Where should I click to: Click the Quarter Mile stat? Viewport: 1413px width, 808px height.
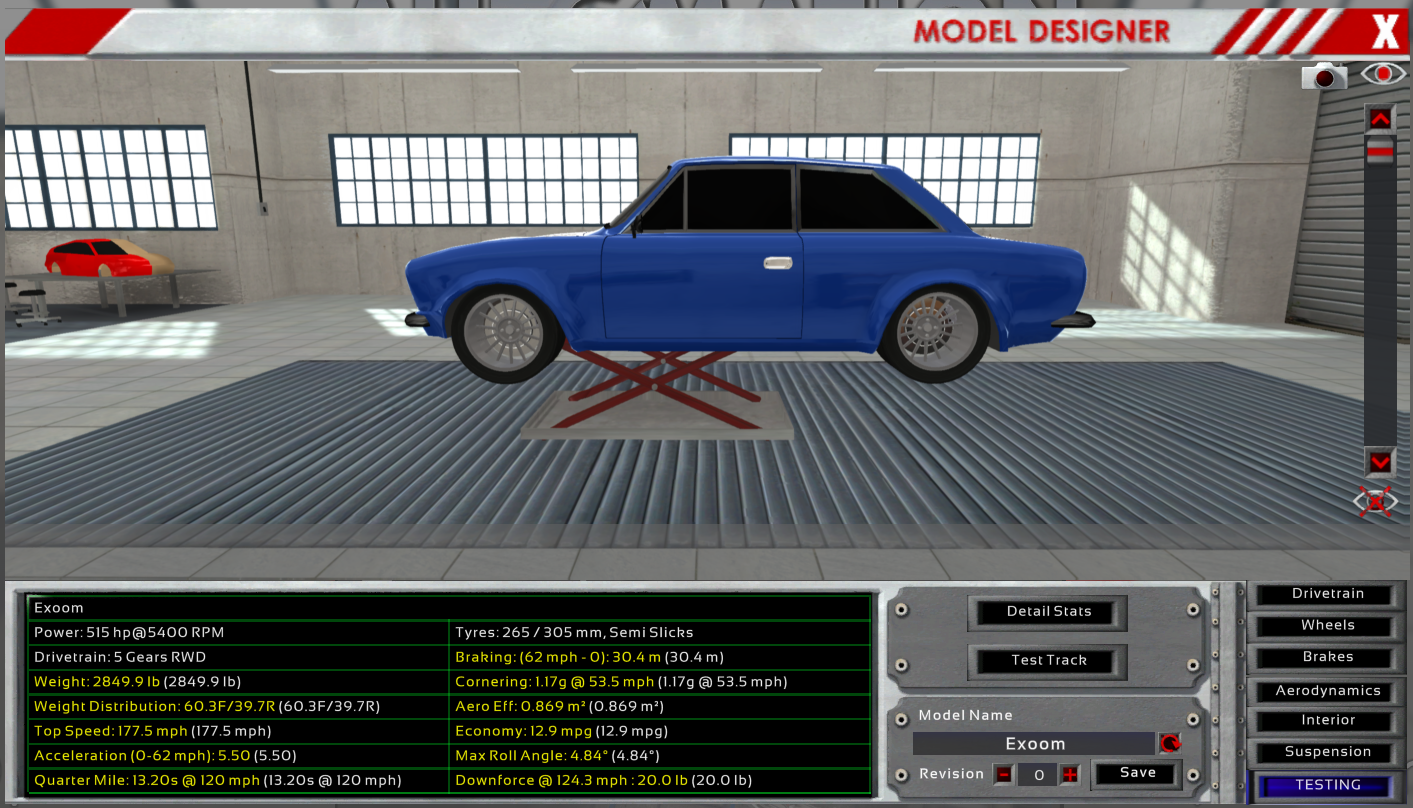[239, 780]
